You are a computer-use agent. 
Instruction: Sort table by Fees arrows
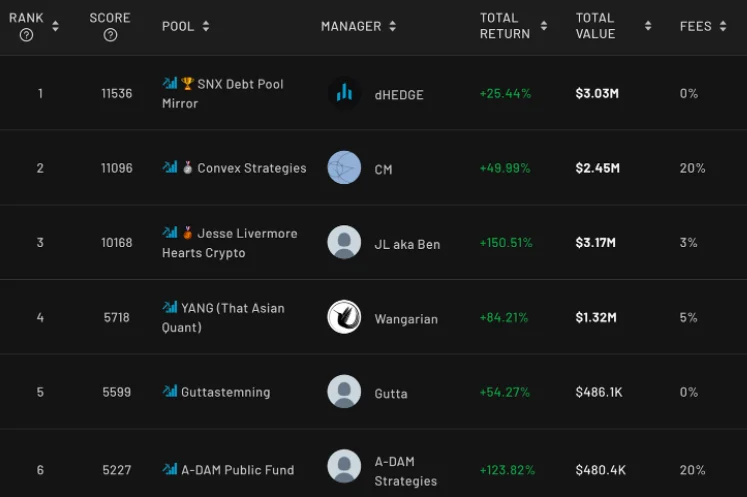(x=723, y=26)
